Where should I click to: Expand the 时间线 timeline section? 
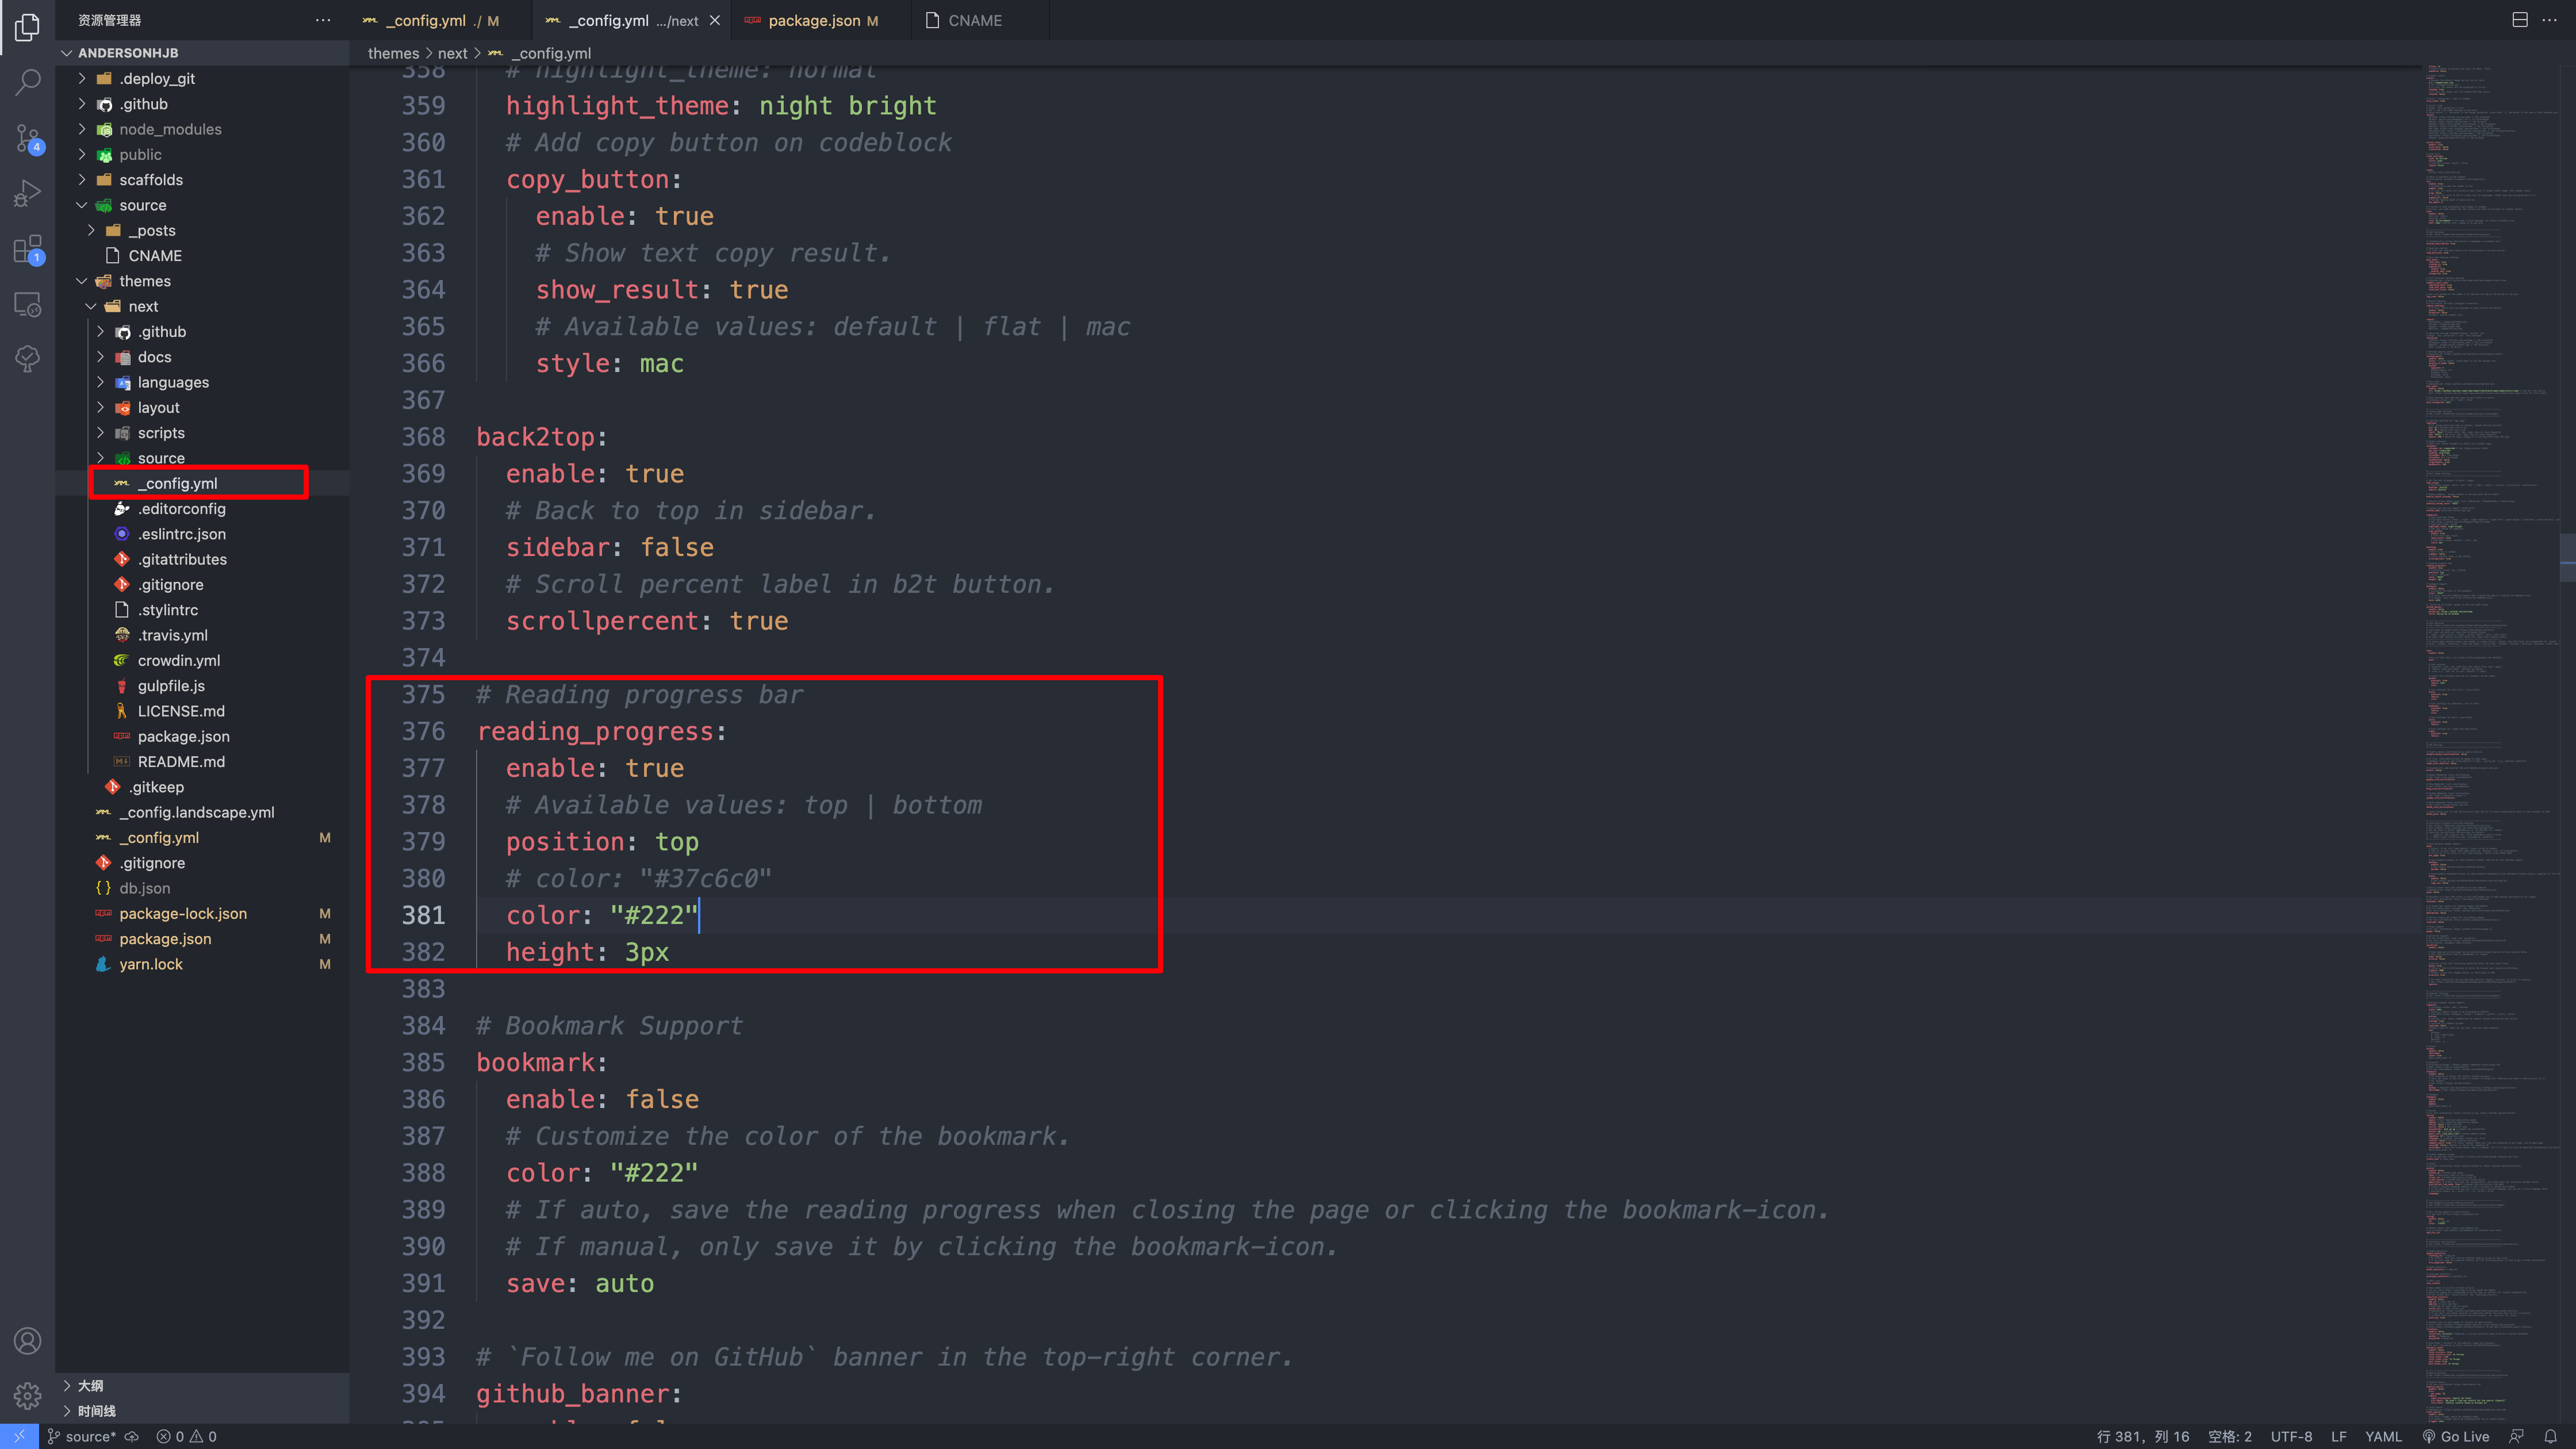[x=202, y=1411]
